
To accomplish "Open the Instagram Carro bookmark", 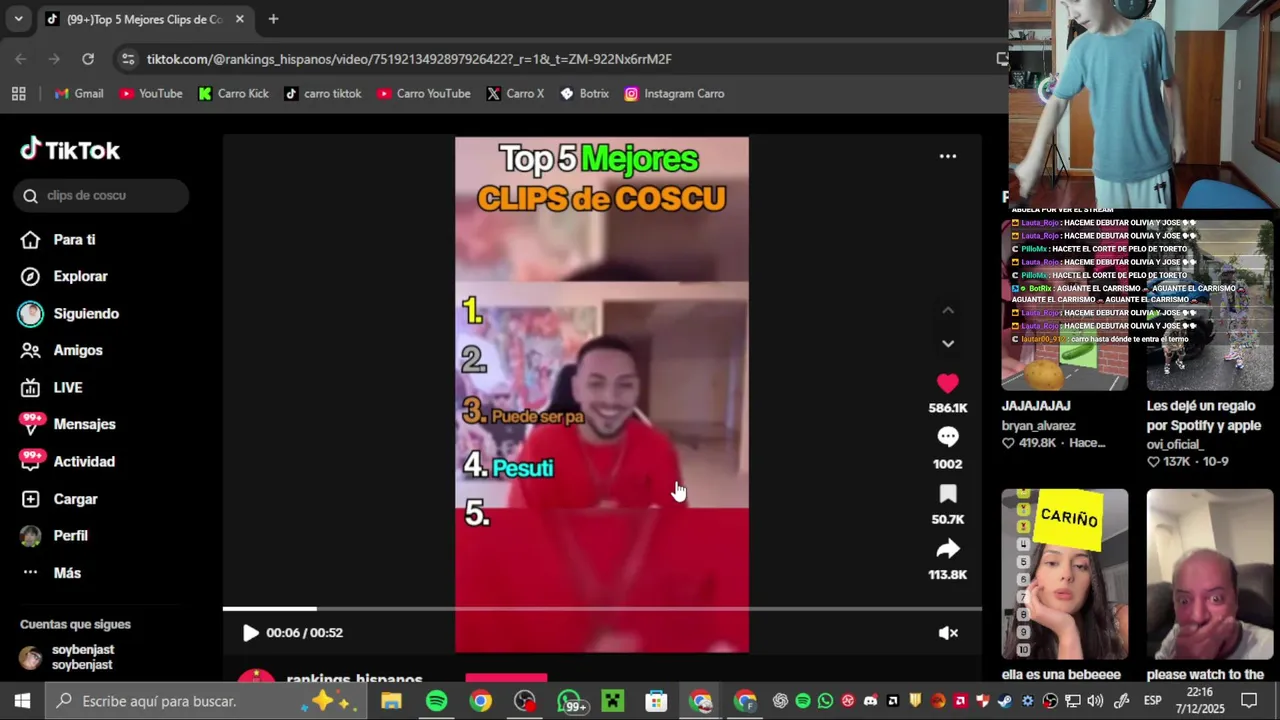I will tap(674, 93).
